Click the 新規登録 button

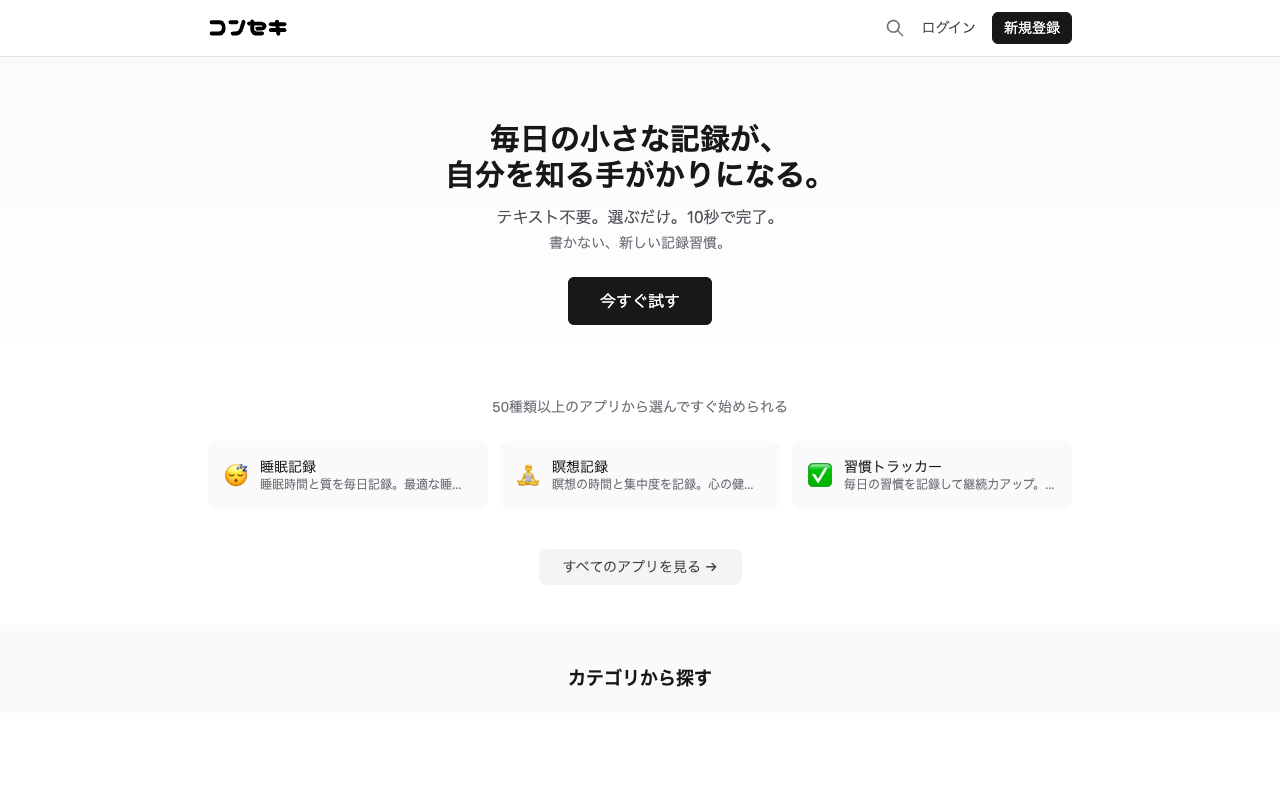pyautogui.click(x=1031, y=27)
